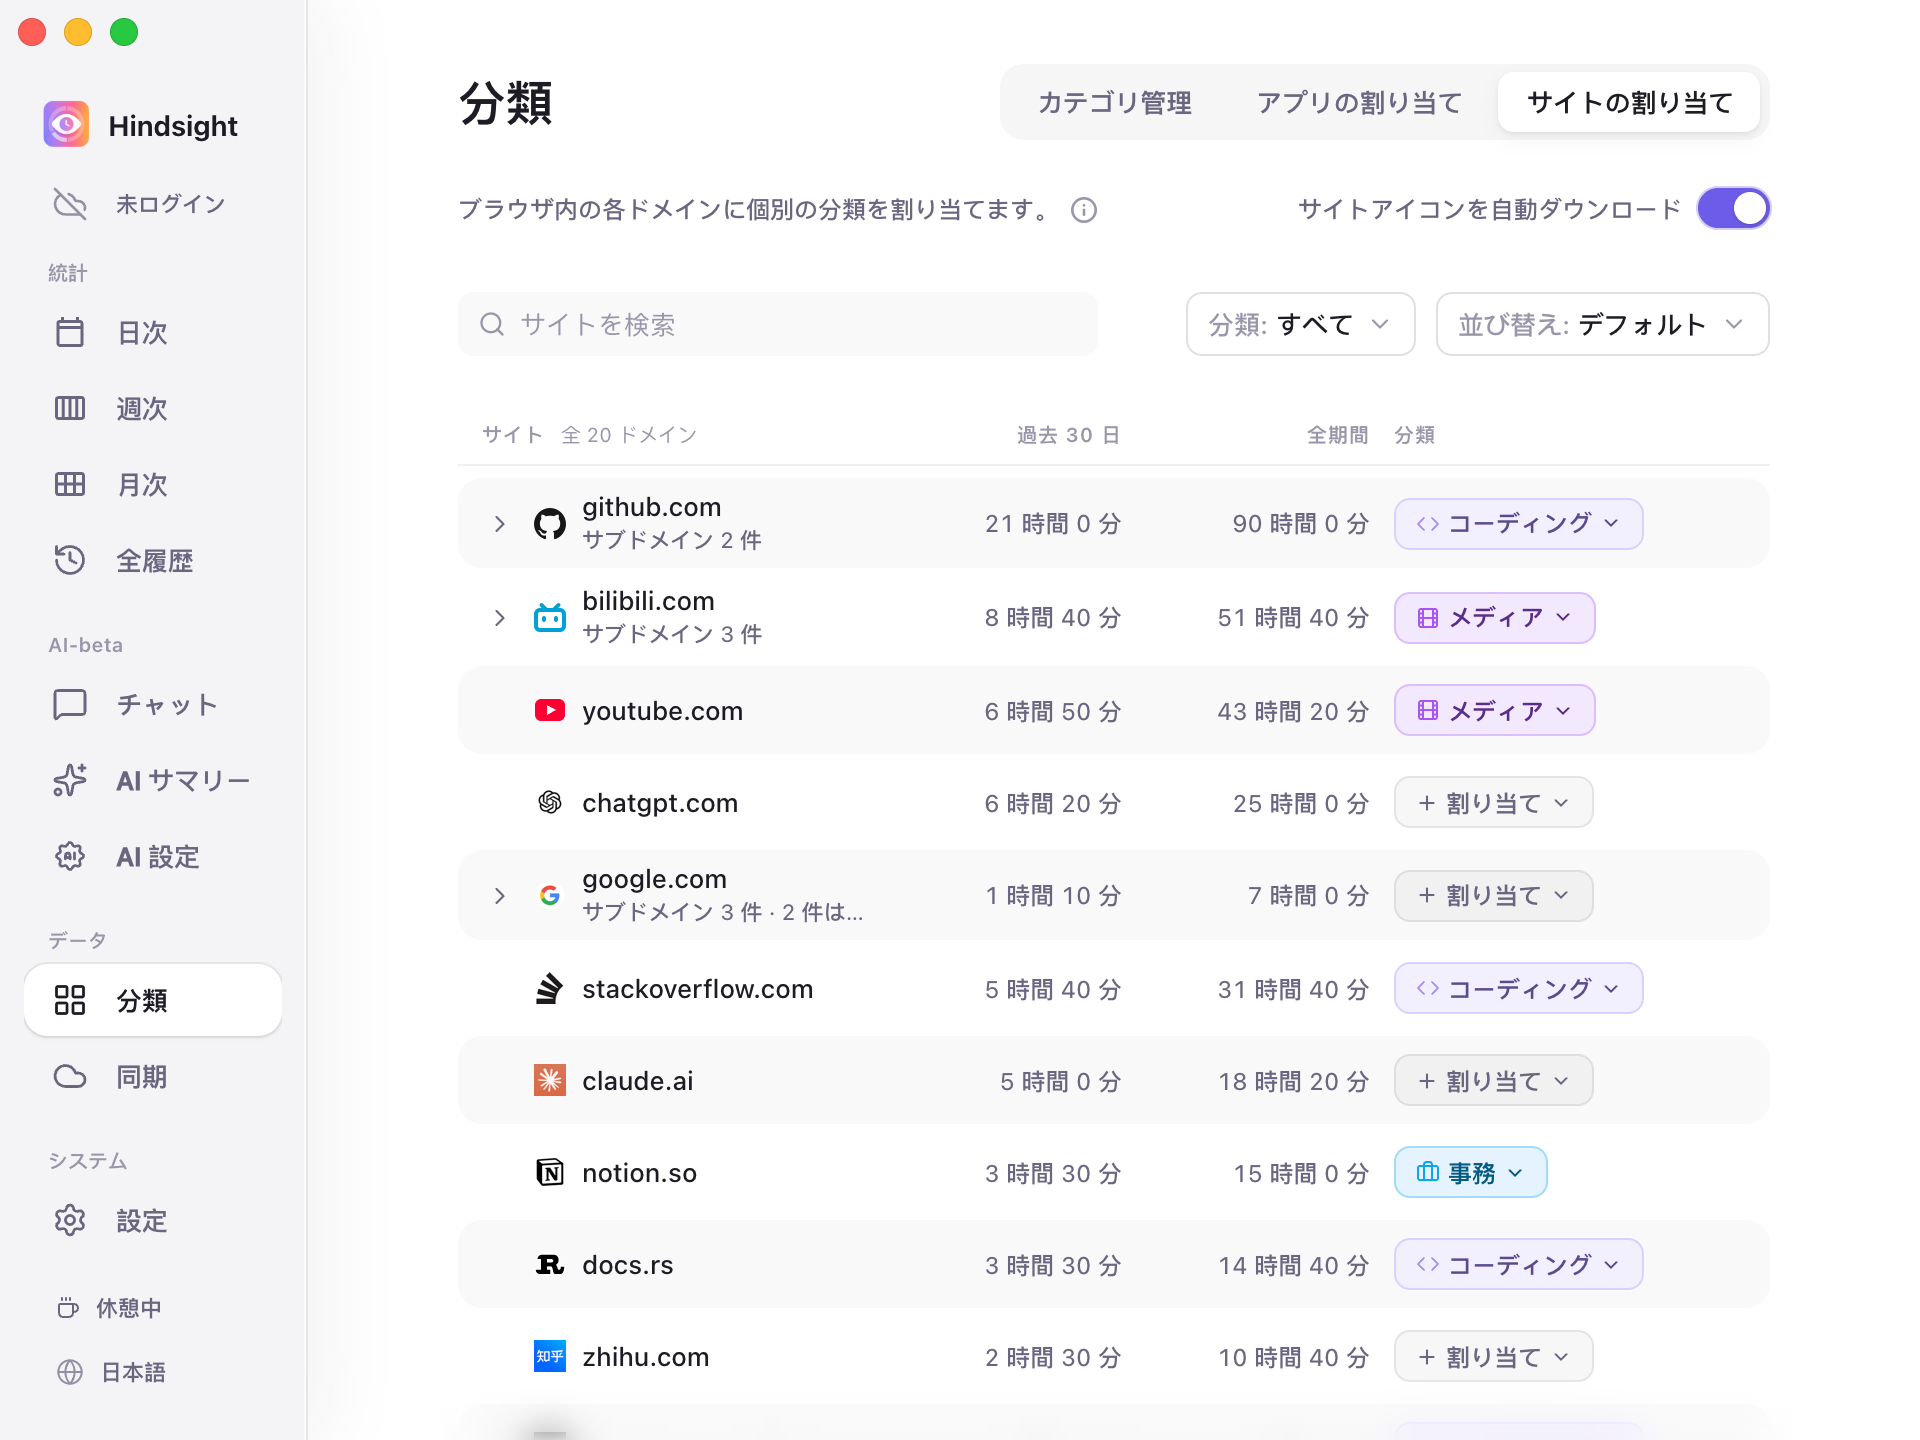This screenshot has width=1920, height=1440.
Task: Click the 過去 30 日 column header
Action: pos(1068,435)
